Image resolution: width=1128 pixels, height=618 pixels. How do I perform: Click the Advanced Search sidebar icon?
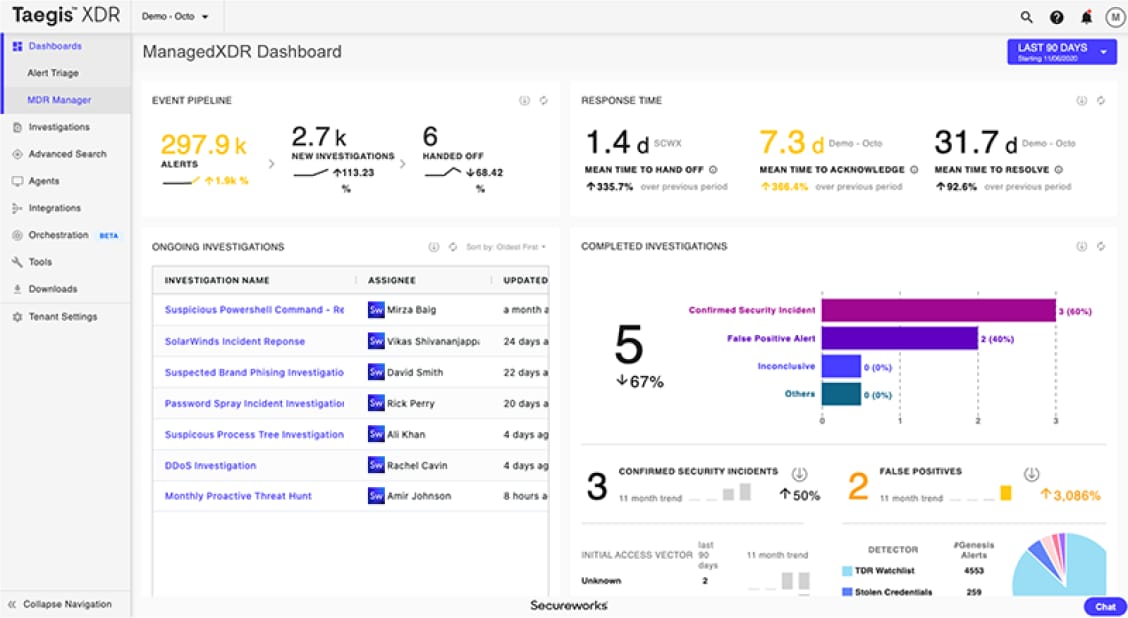(x=17, y=154)
